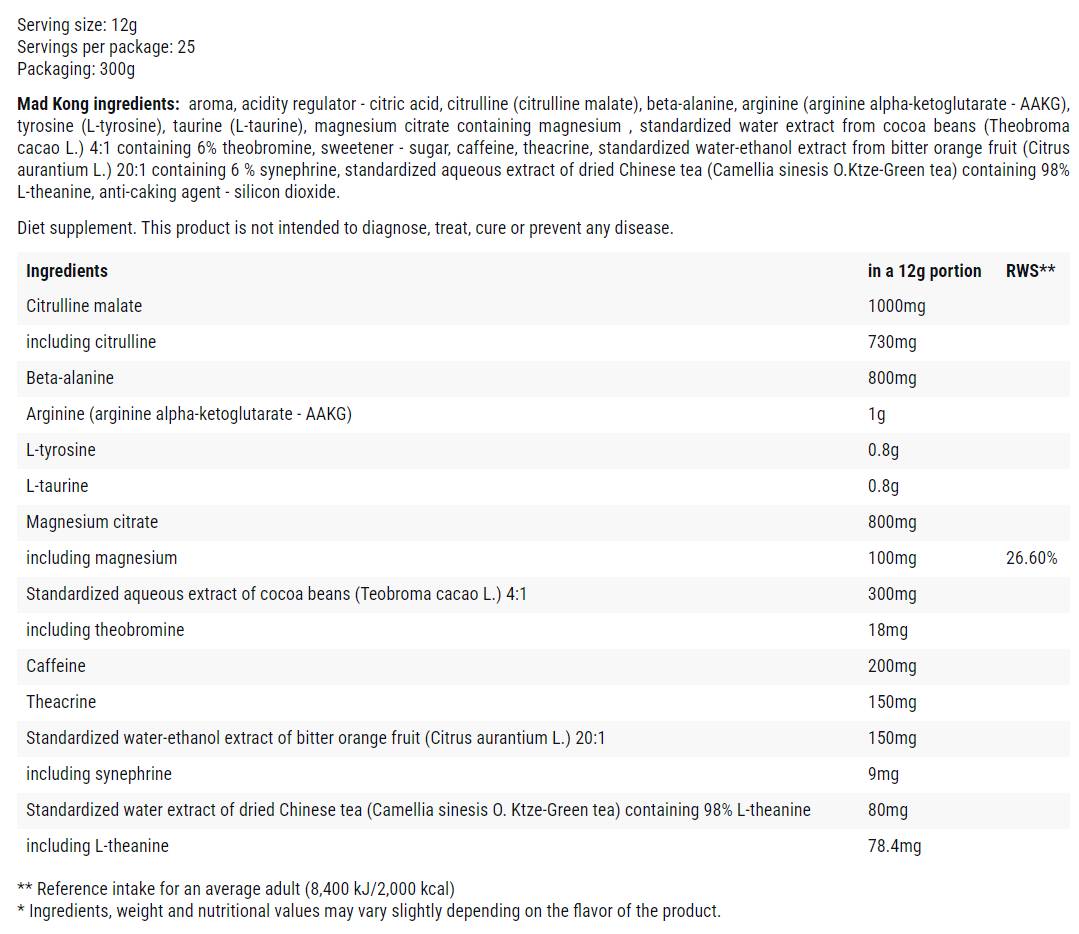This screenshot has width=1079, height=934.
Task: Click the 'Packaging: 300g' line
Action: coord(76,69)
